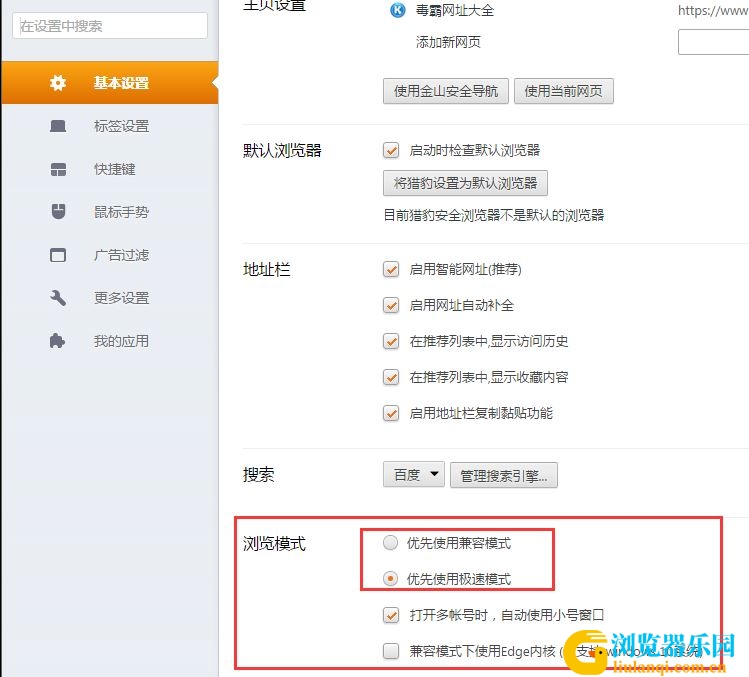The width and height of the screenshot is (749, 677).
Task: Click the 添加新网页 entry
Action: click(448, 42)
